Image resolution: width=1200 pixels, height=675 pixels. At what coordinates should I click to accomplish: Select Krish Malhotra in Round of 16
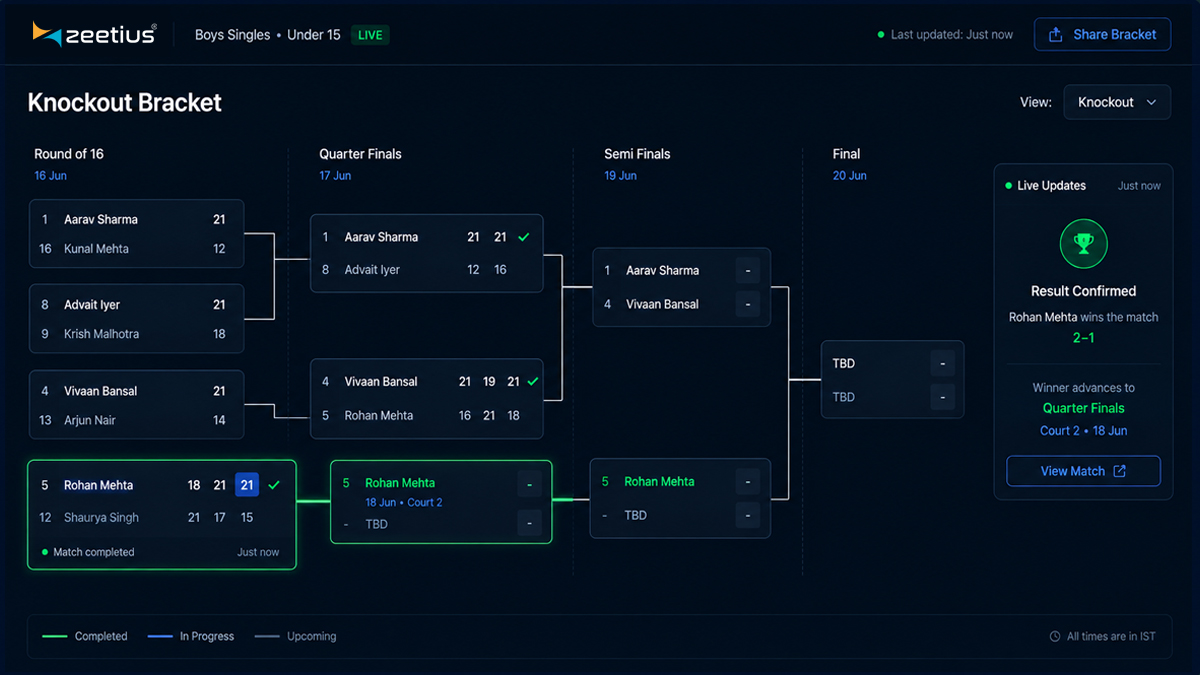click(101, 334)
